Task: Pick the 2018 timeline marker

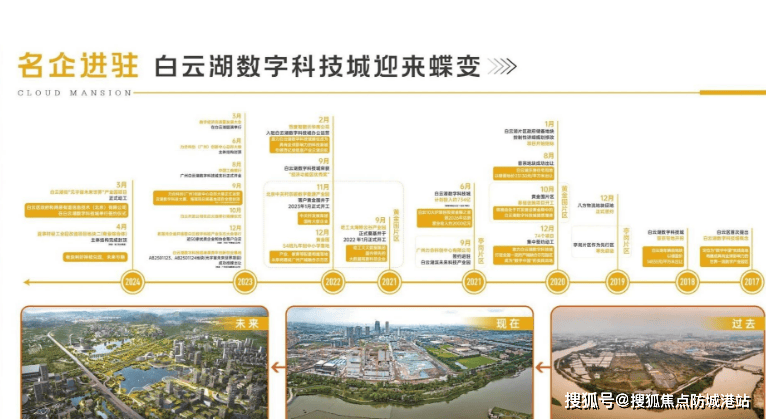Action: 686,282
